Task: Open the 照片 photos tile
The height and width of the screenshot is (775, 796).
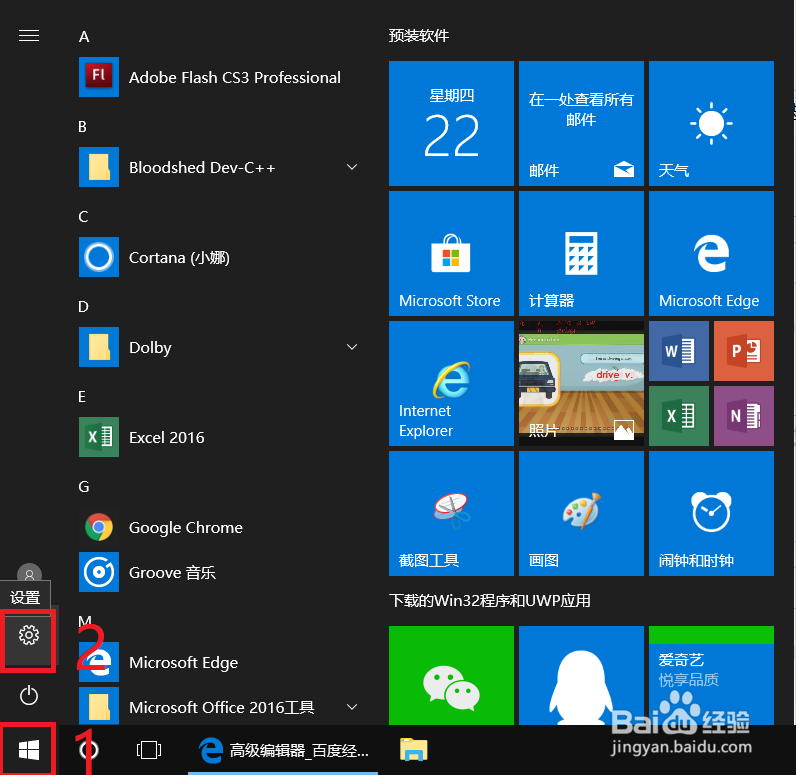Action: pyautogui.click(x=581, y=383)
